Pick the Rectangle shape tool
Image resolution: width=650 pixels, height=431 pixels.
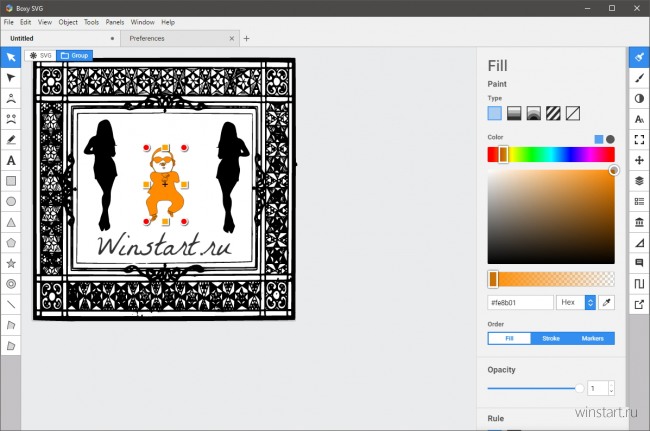(x=11, y=181)
